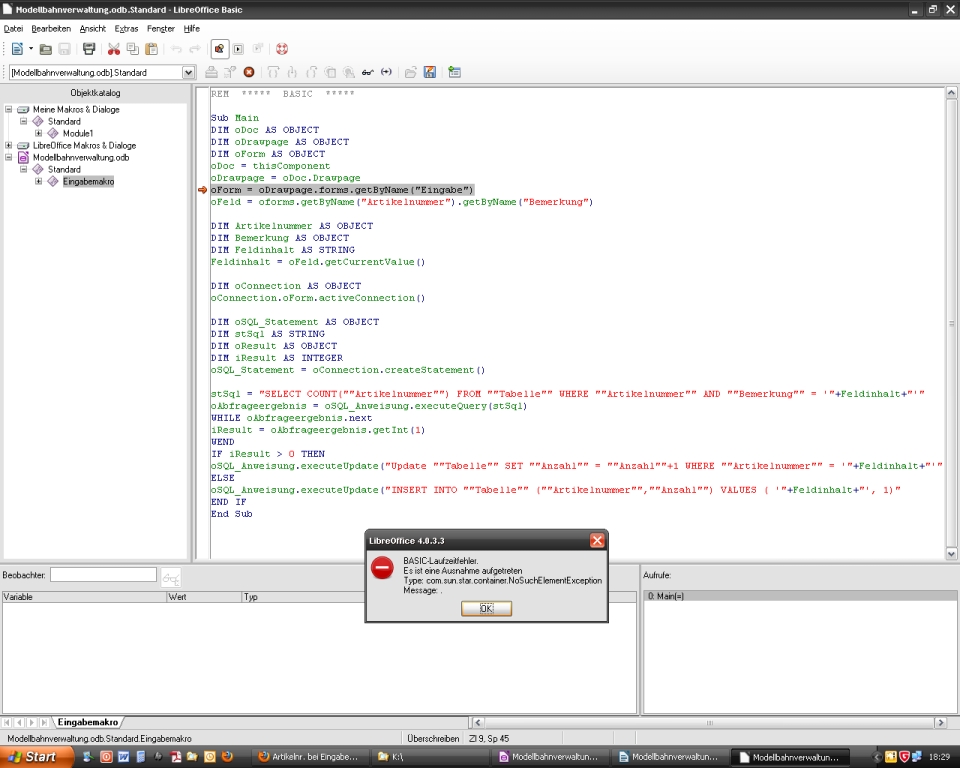Stop the running macro with the red icon
This screenshot has width=960, height=768.
point(249,72)
